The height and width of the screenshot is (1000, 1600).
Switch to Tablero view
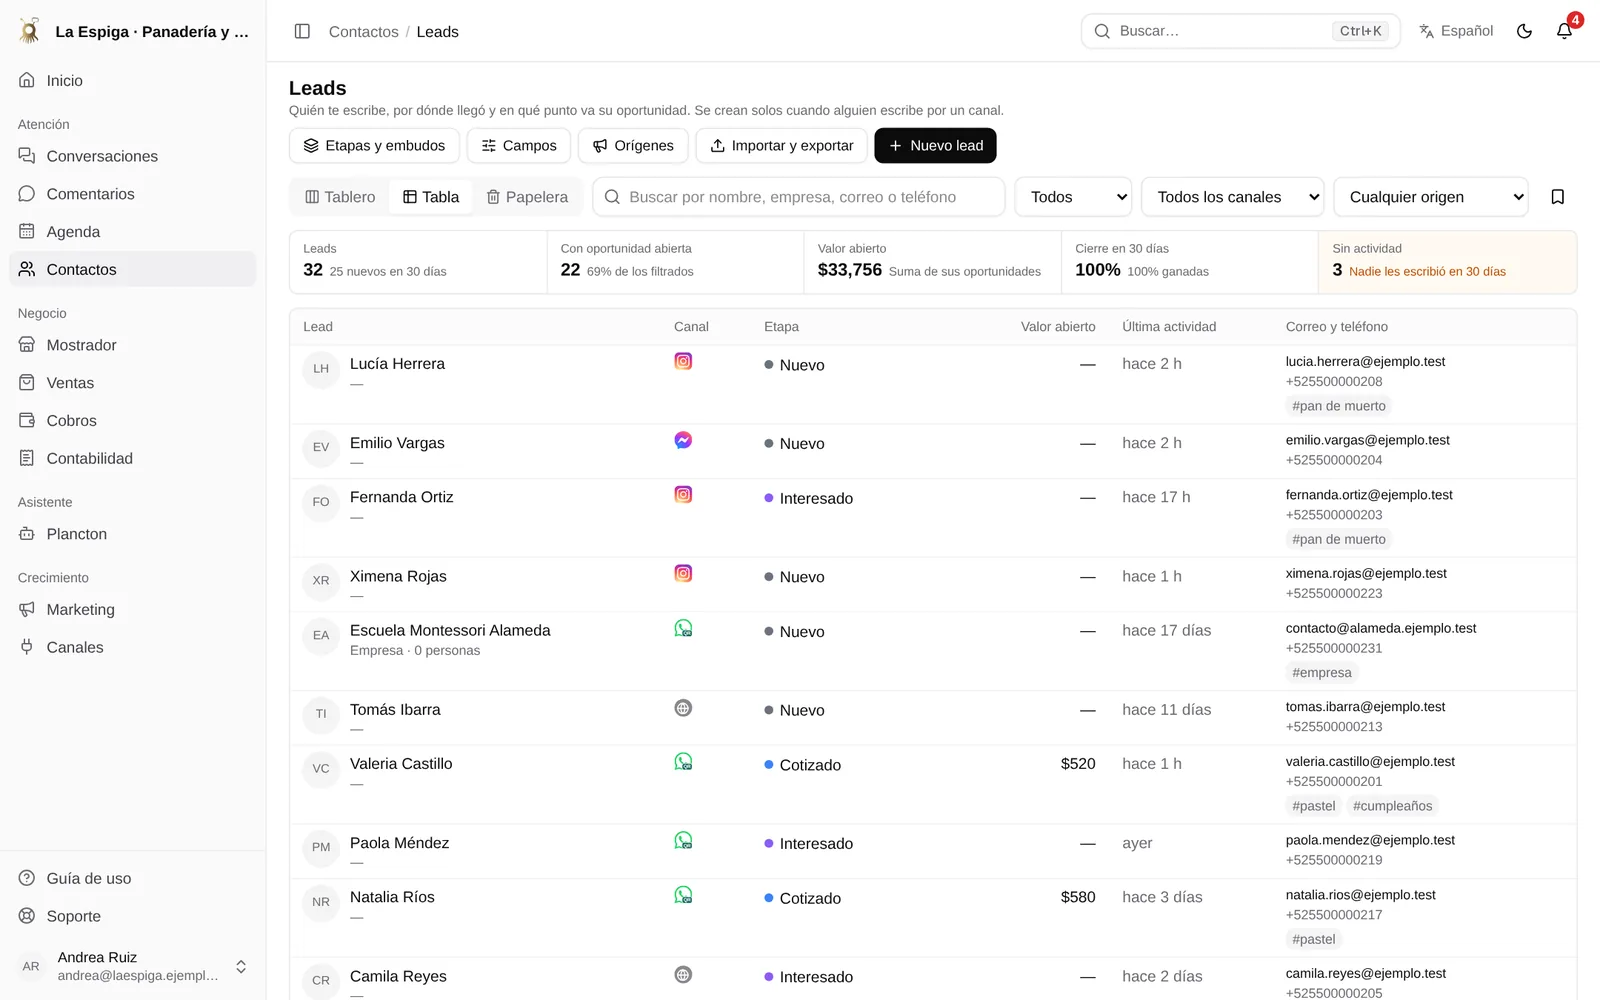(x=340, y=197)
